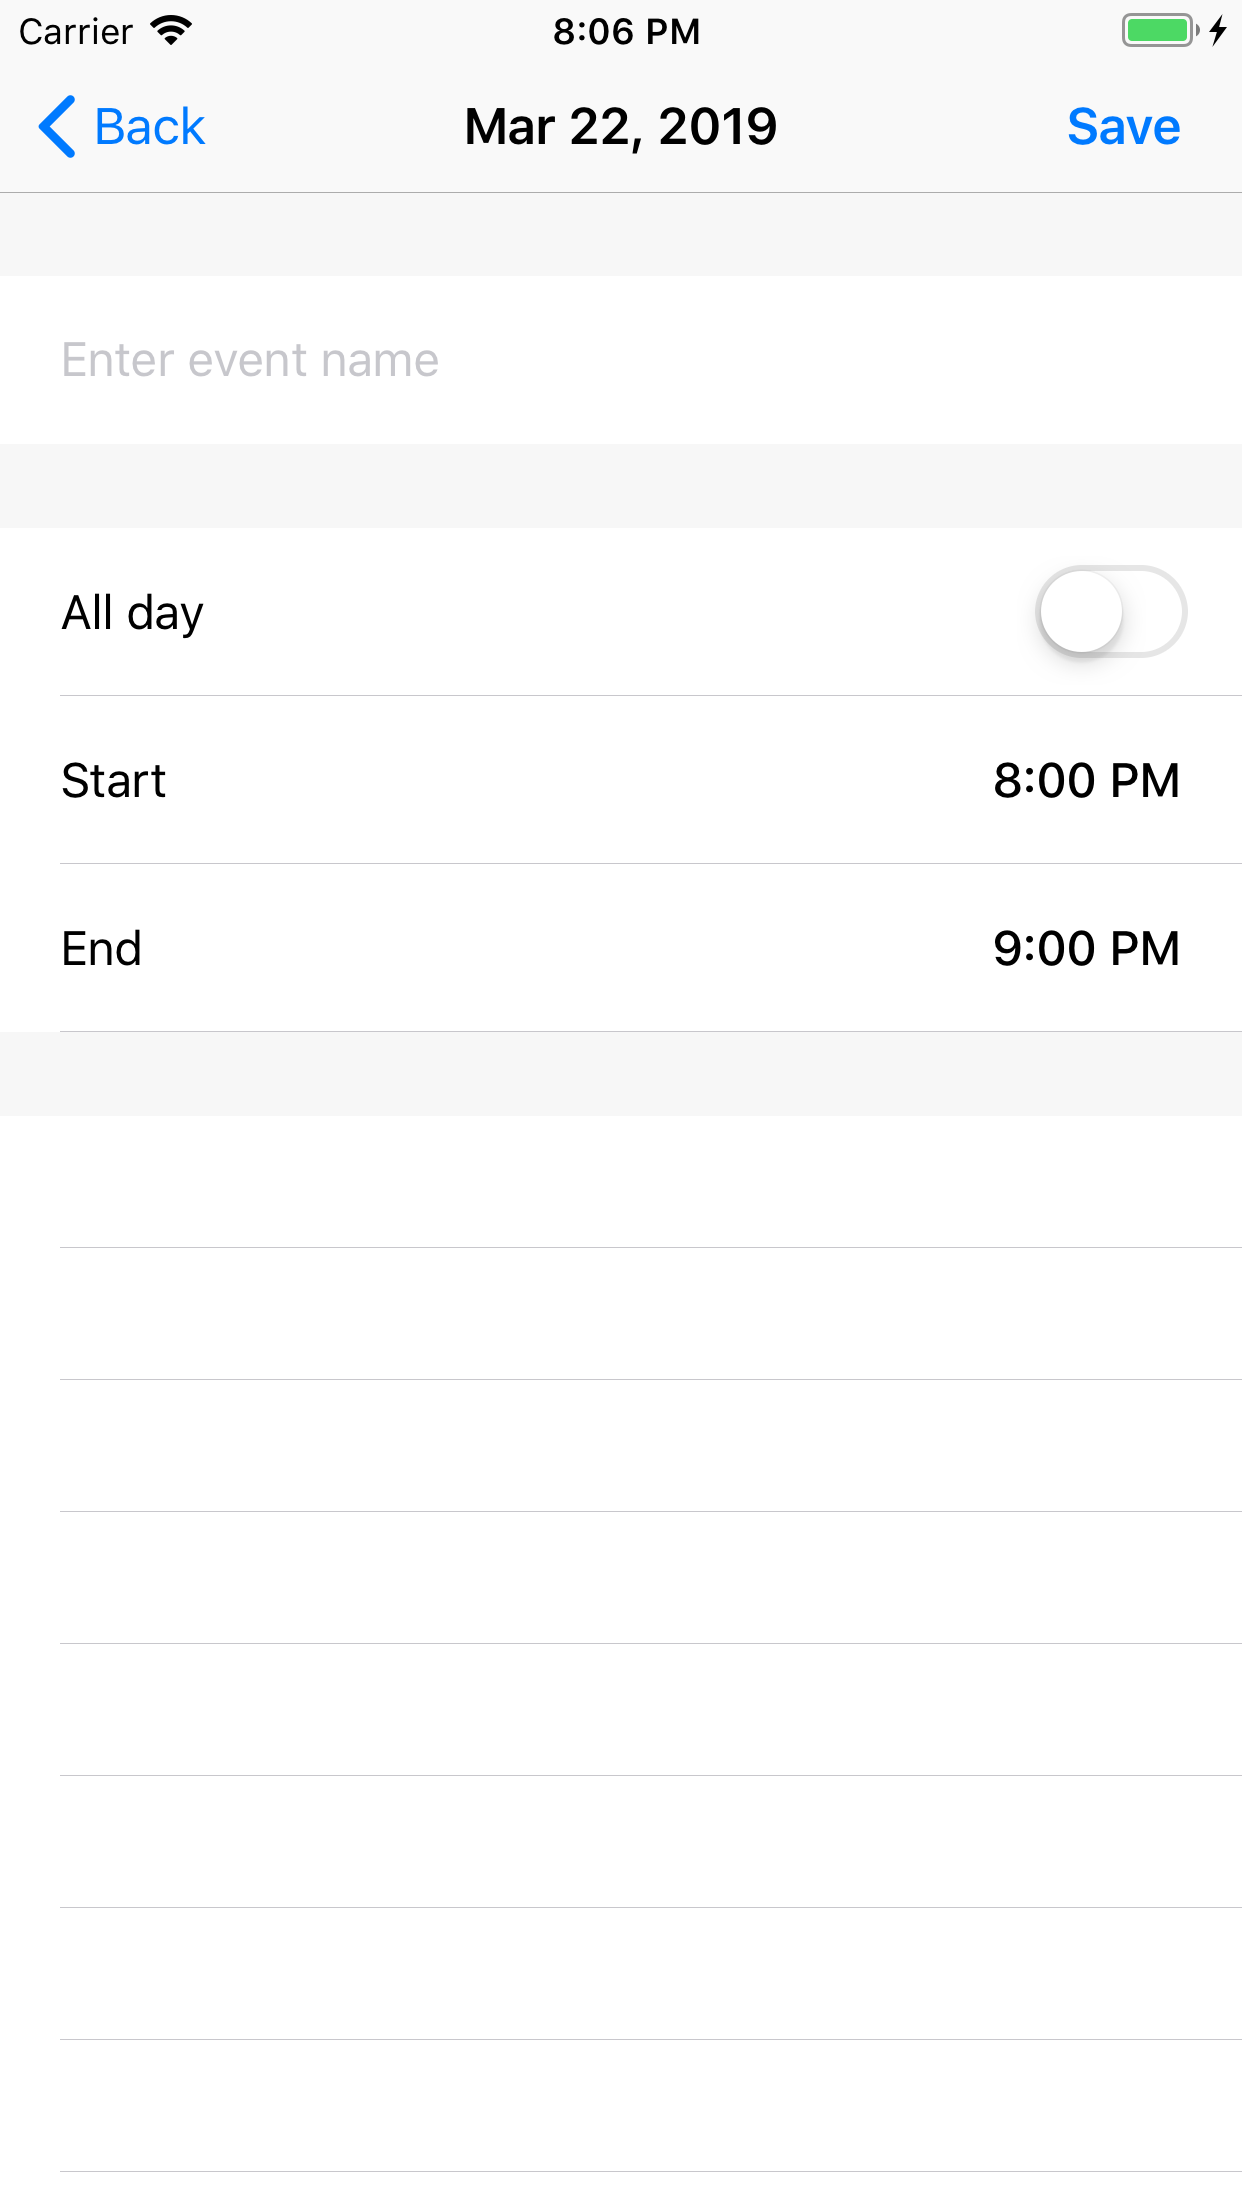Open the End time picker row
This screenshot has width=1242, height=2208.
click(621, 948)
